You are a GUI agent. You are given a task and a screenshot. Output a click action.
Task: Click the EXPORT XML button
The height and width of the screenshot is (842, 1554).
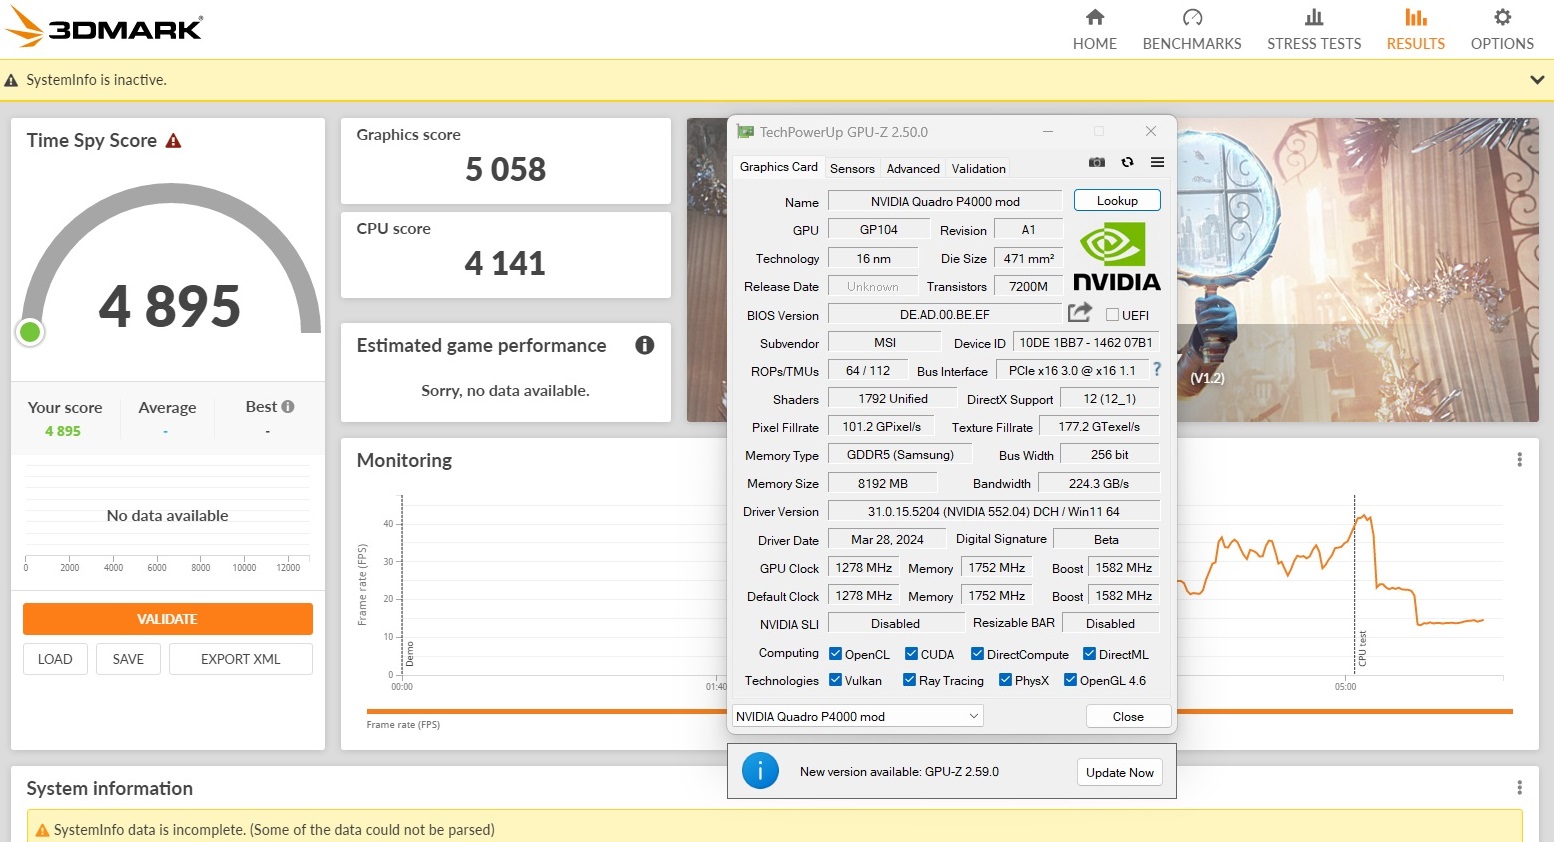(241, 659)
